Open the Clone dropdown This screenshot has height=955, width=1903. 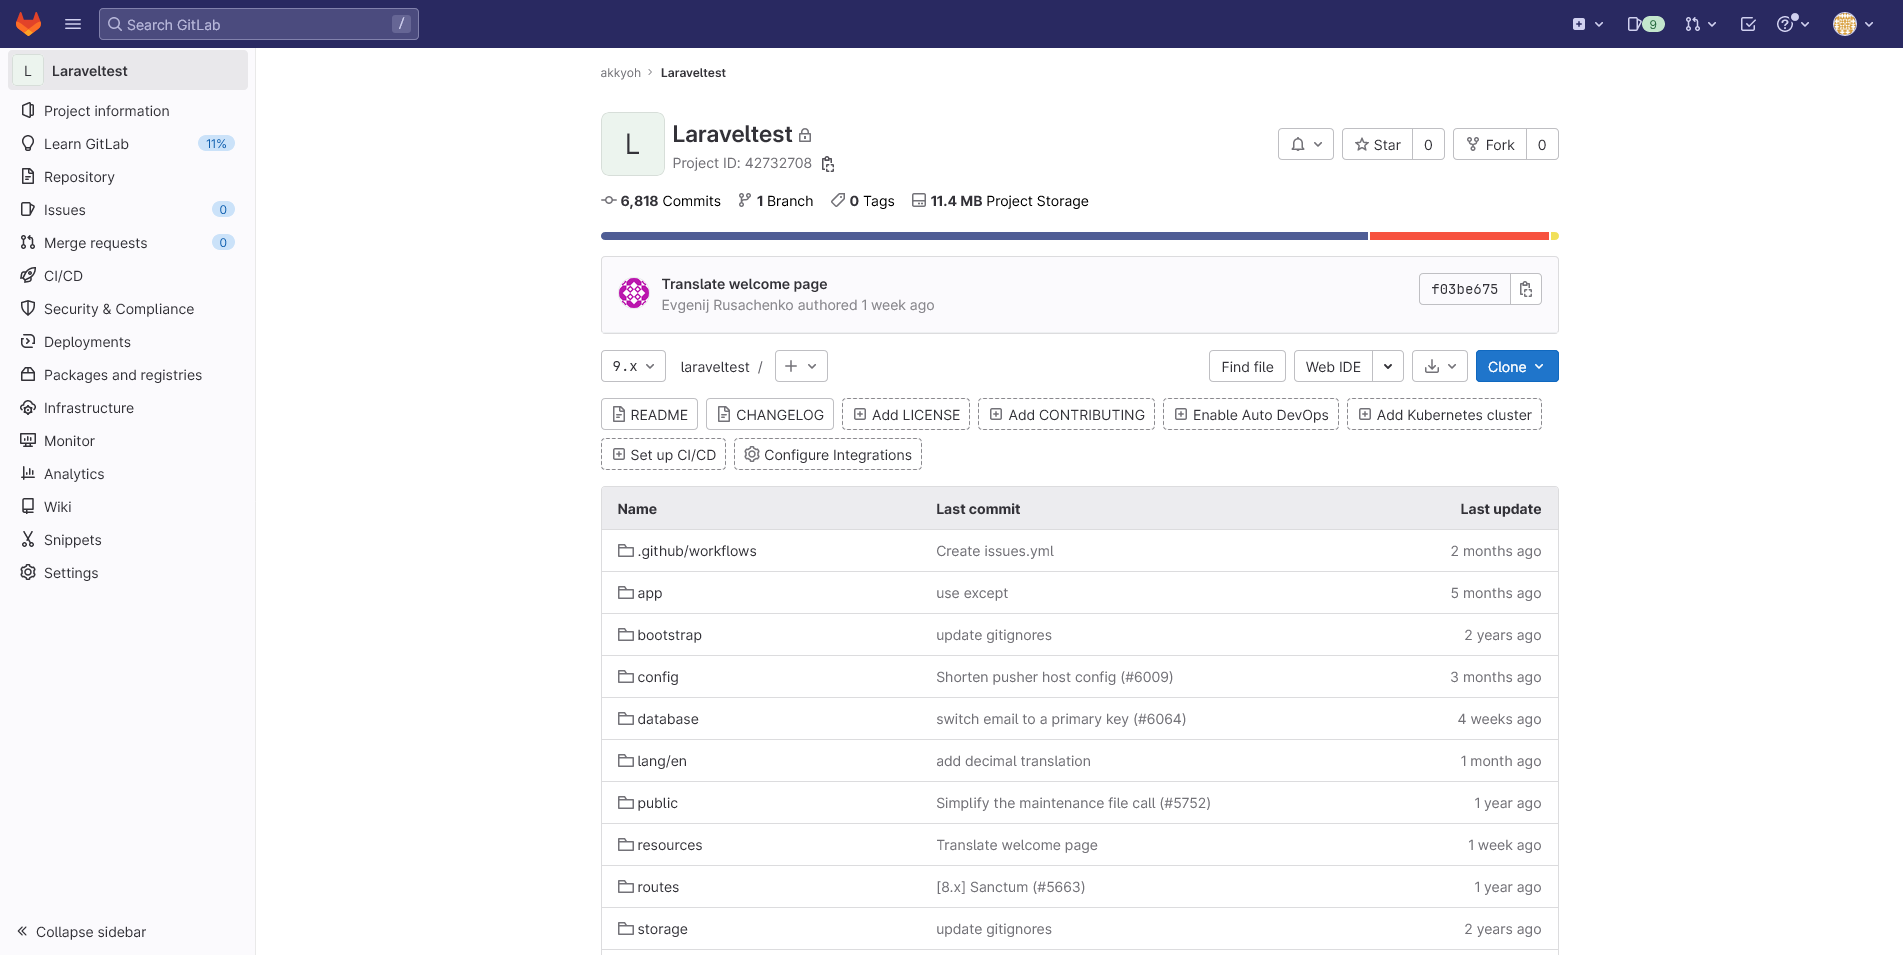point(1517,367)
